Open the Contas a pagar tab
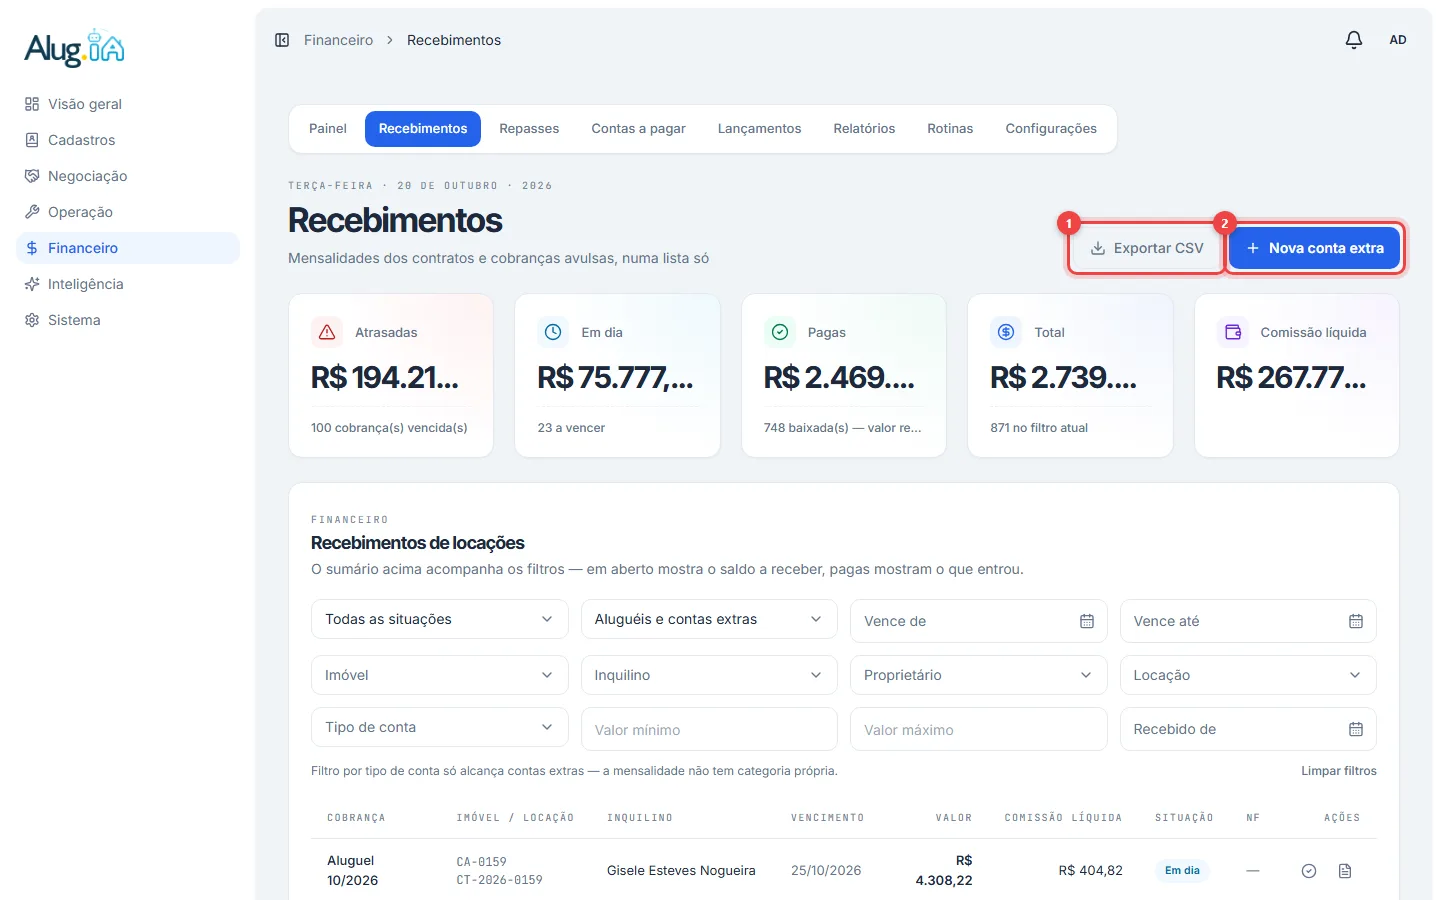The image size is (1440, 900). (x=638, y=129)
